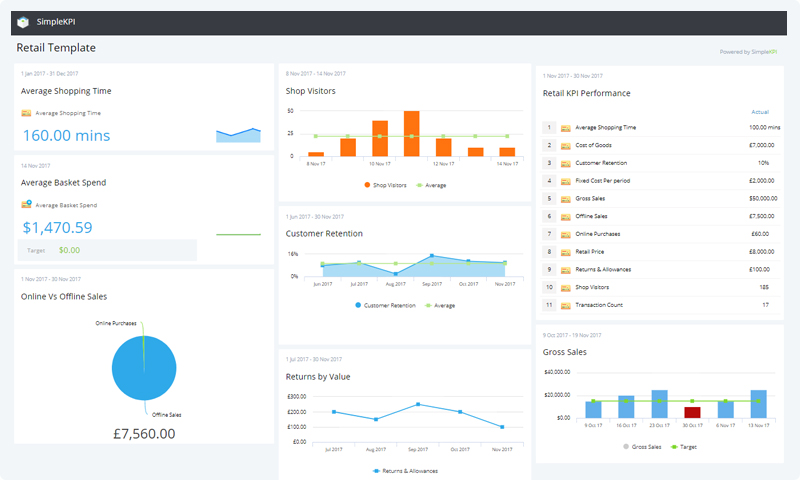Click the Average Shopping Time sparkline thumbnail
Image resolution: width=800 pixels, height=480 pixels.
238,135
